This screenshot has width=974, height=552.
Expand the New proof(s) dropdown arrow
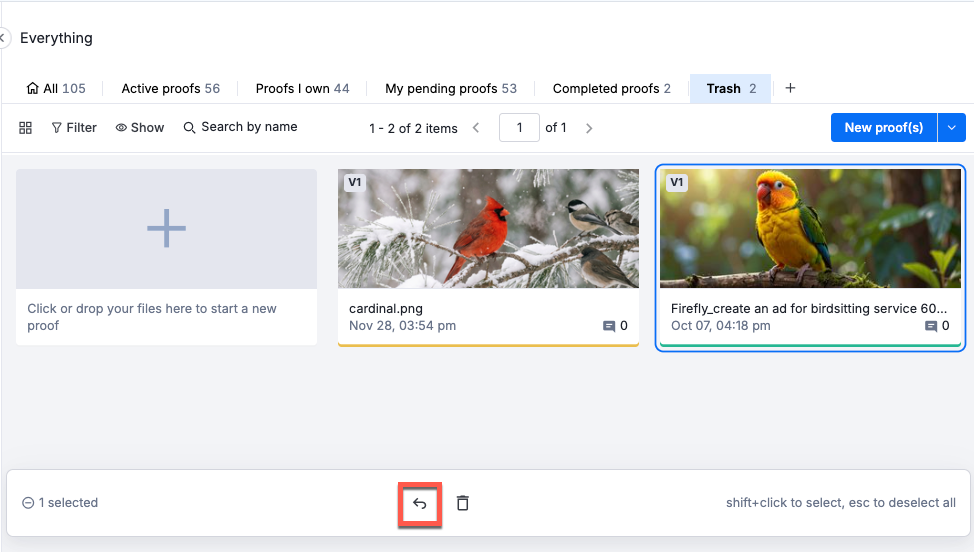952,128
